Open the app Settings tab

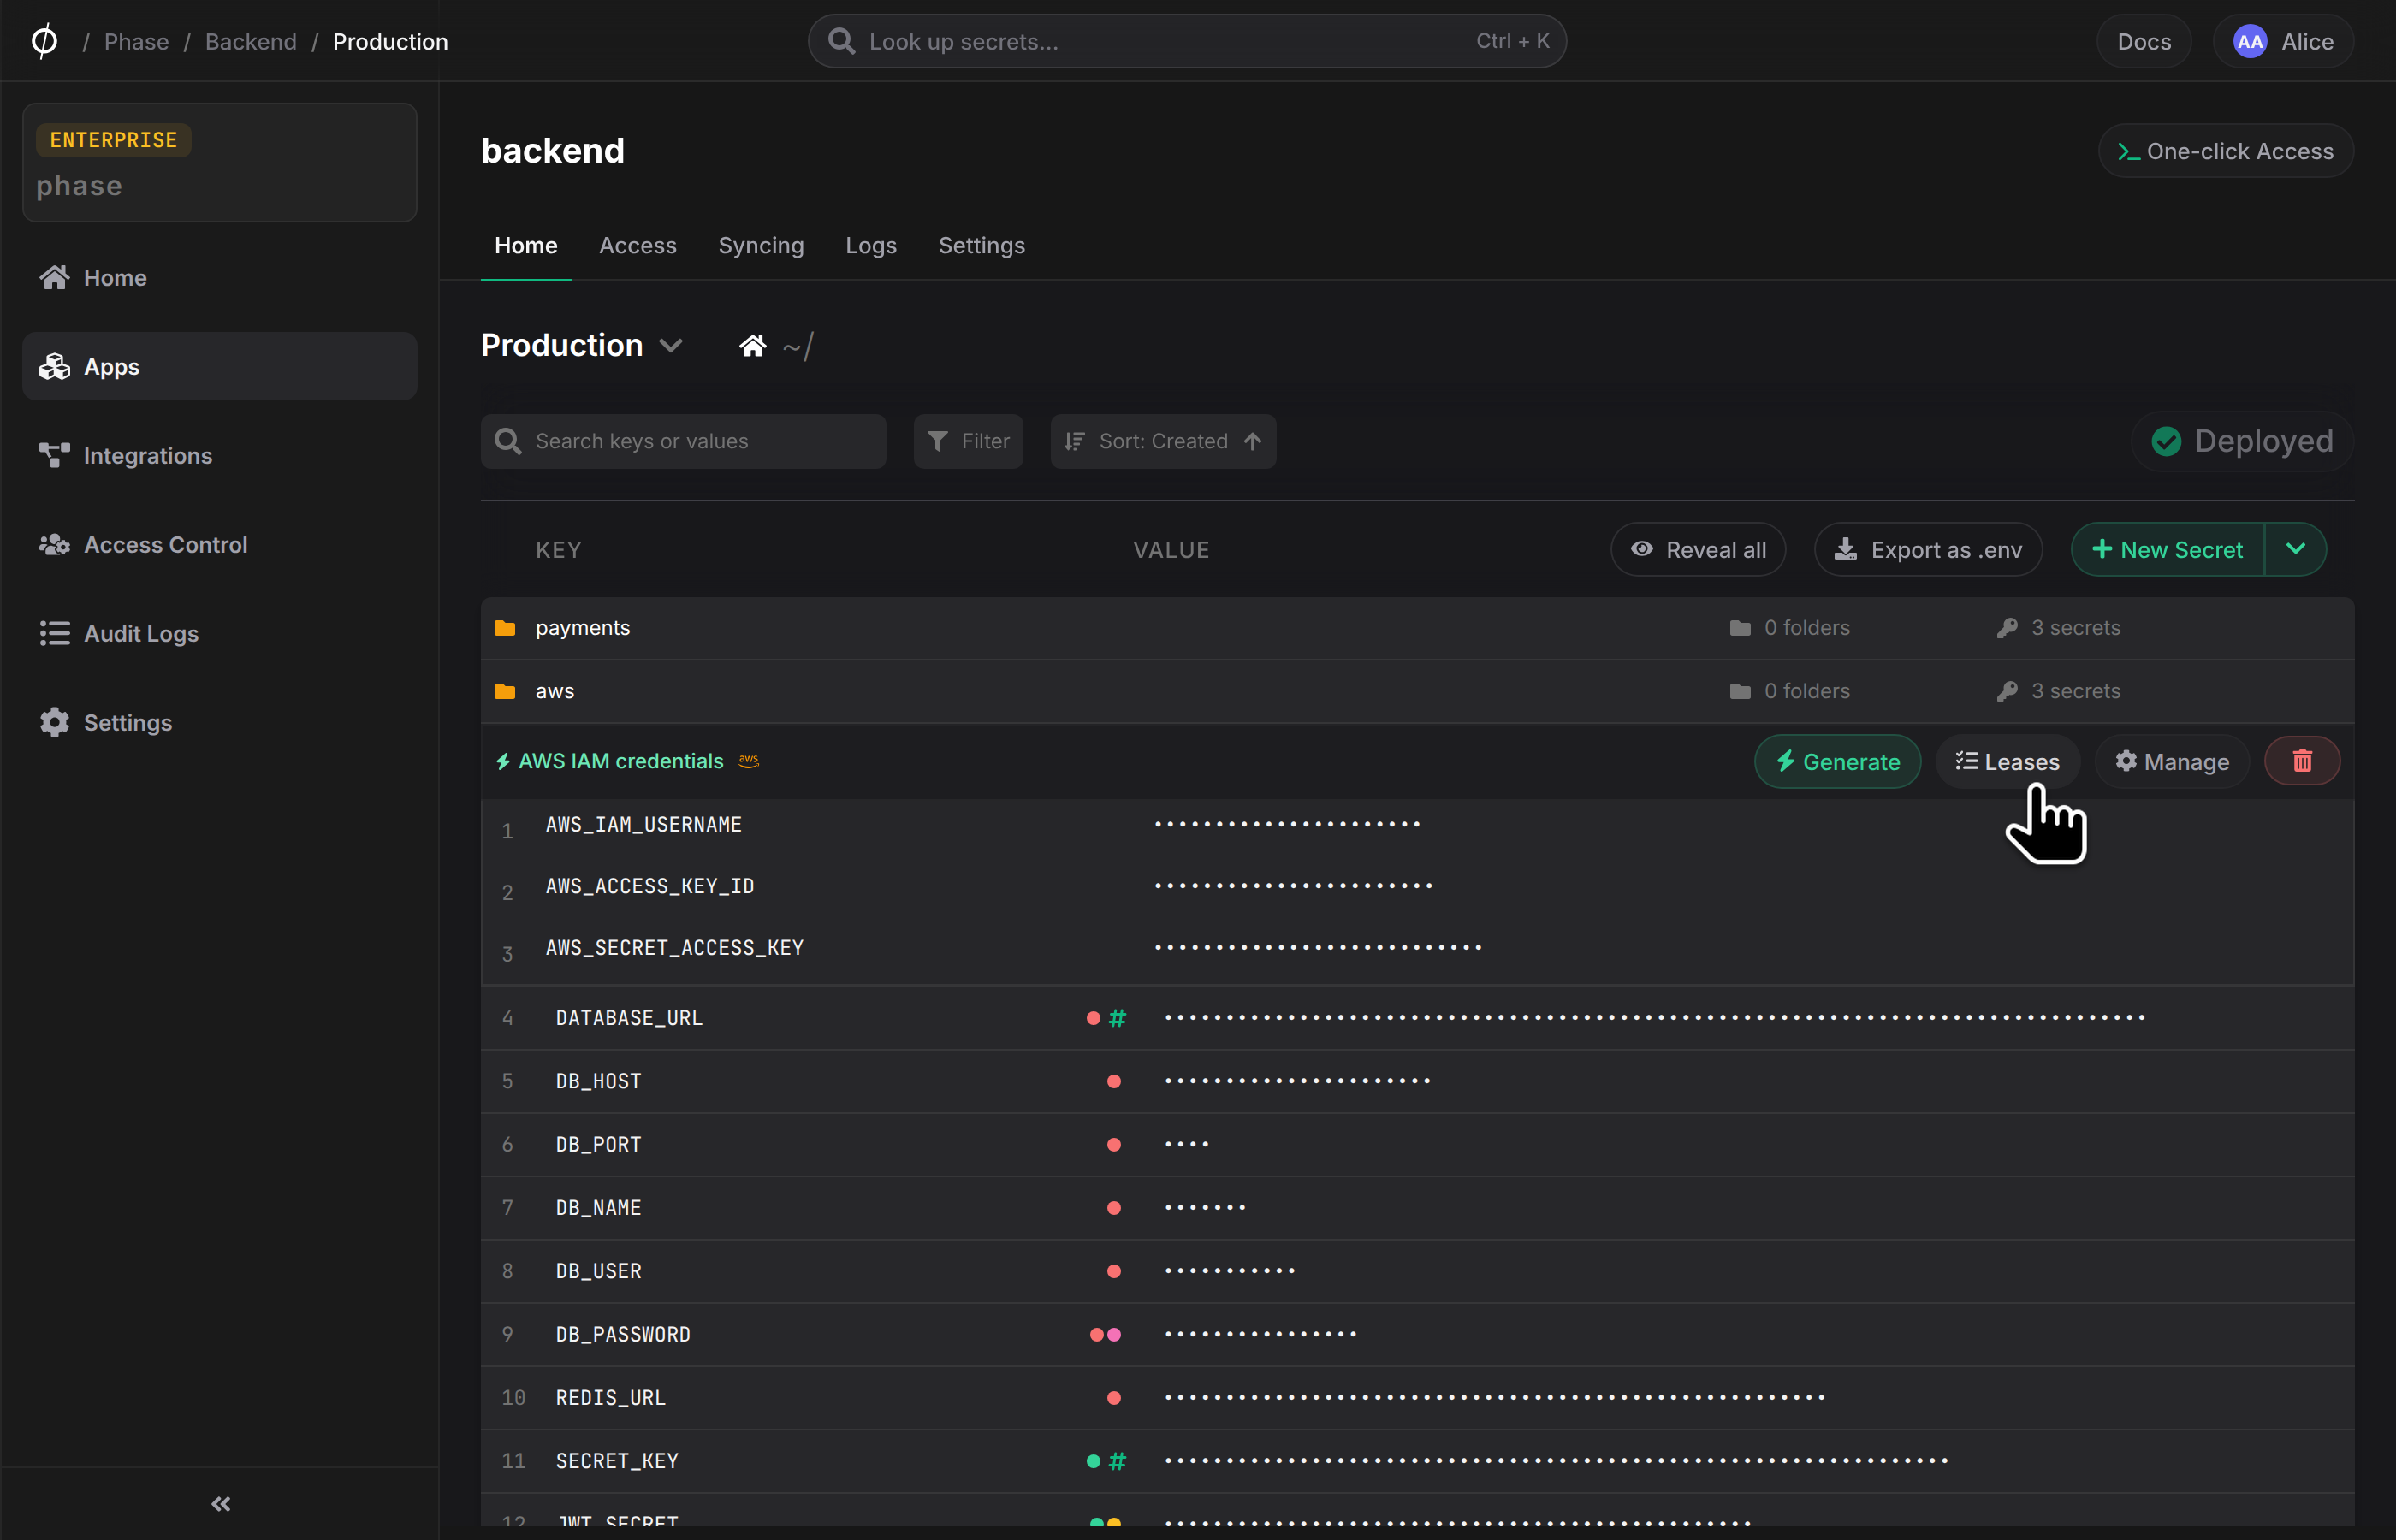[981, 245]
